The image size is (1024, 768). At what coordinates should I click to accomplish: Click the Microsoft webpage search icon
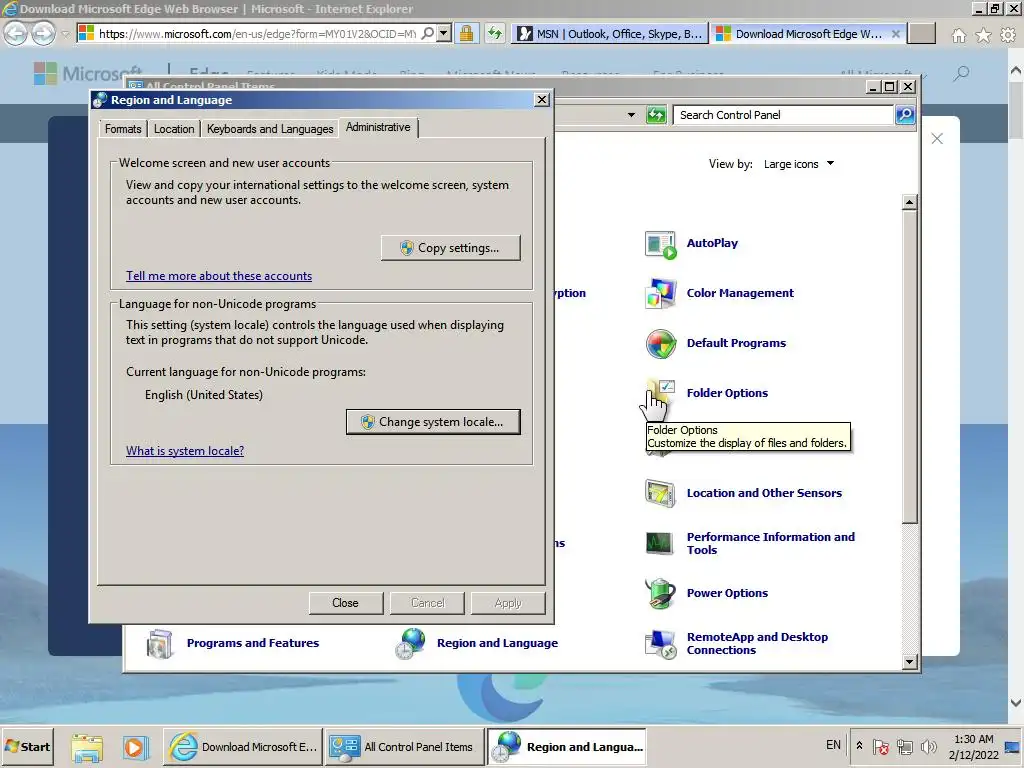[x=961, y=74]
